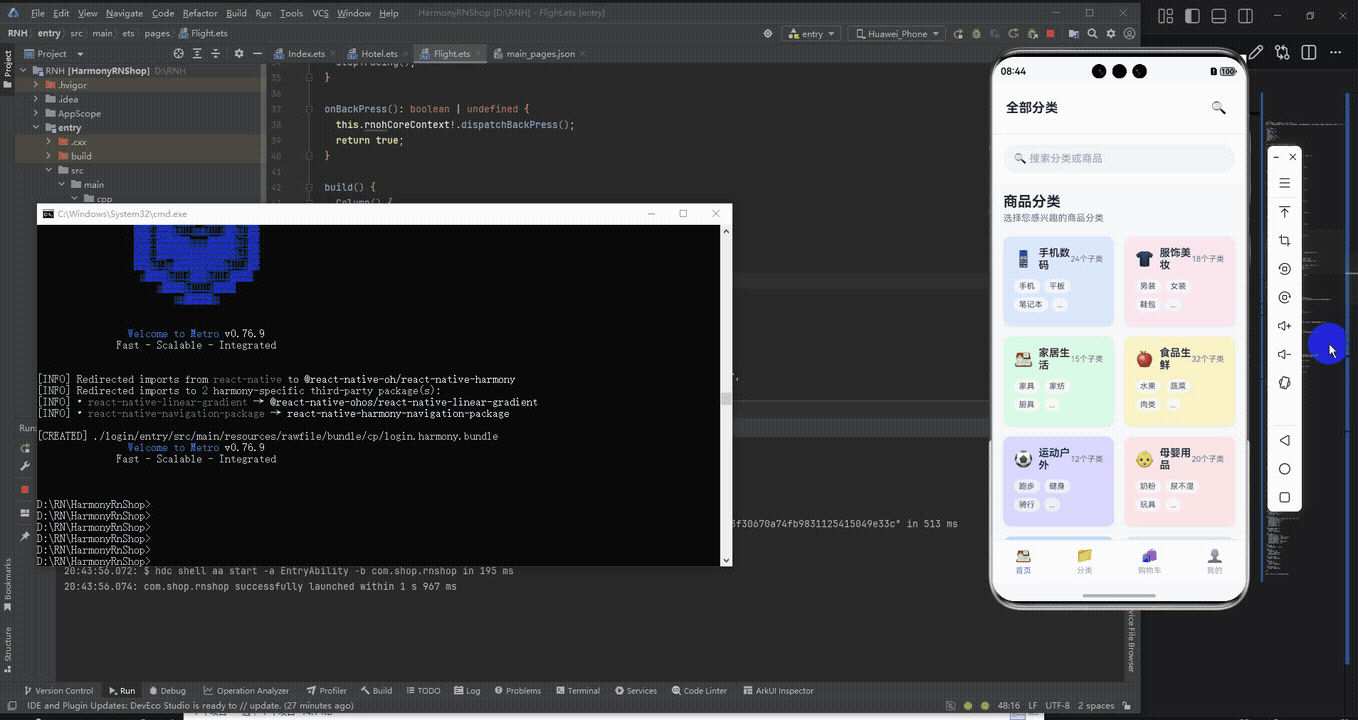Open the ArkUI Inspector tool window
This screenshot has width=1358, height=720.
(778, 690)
